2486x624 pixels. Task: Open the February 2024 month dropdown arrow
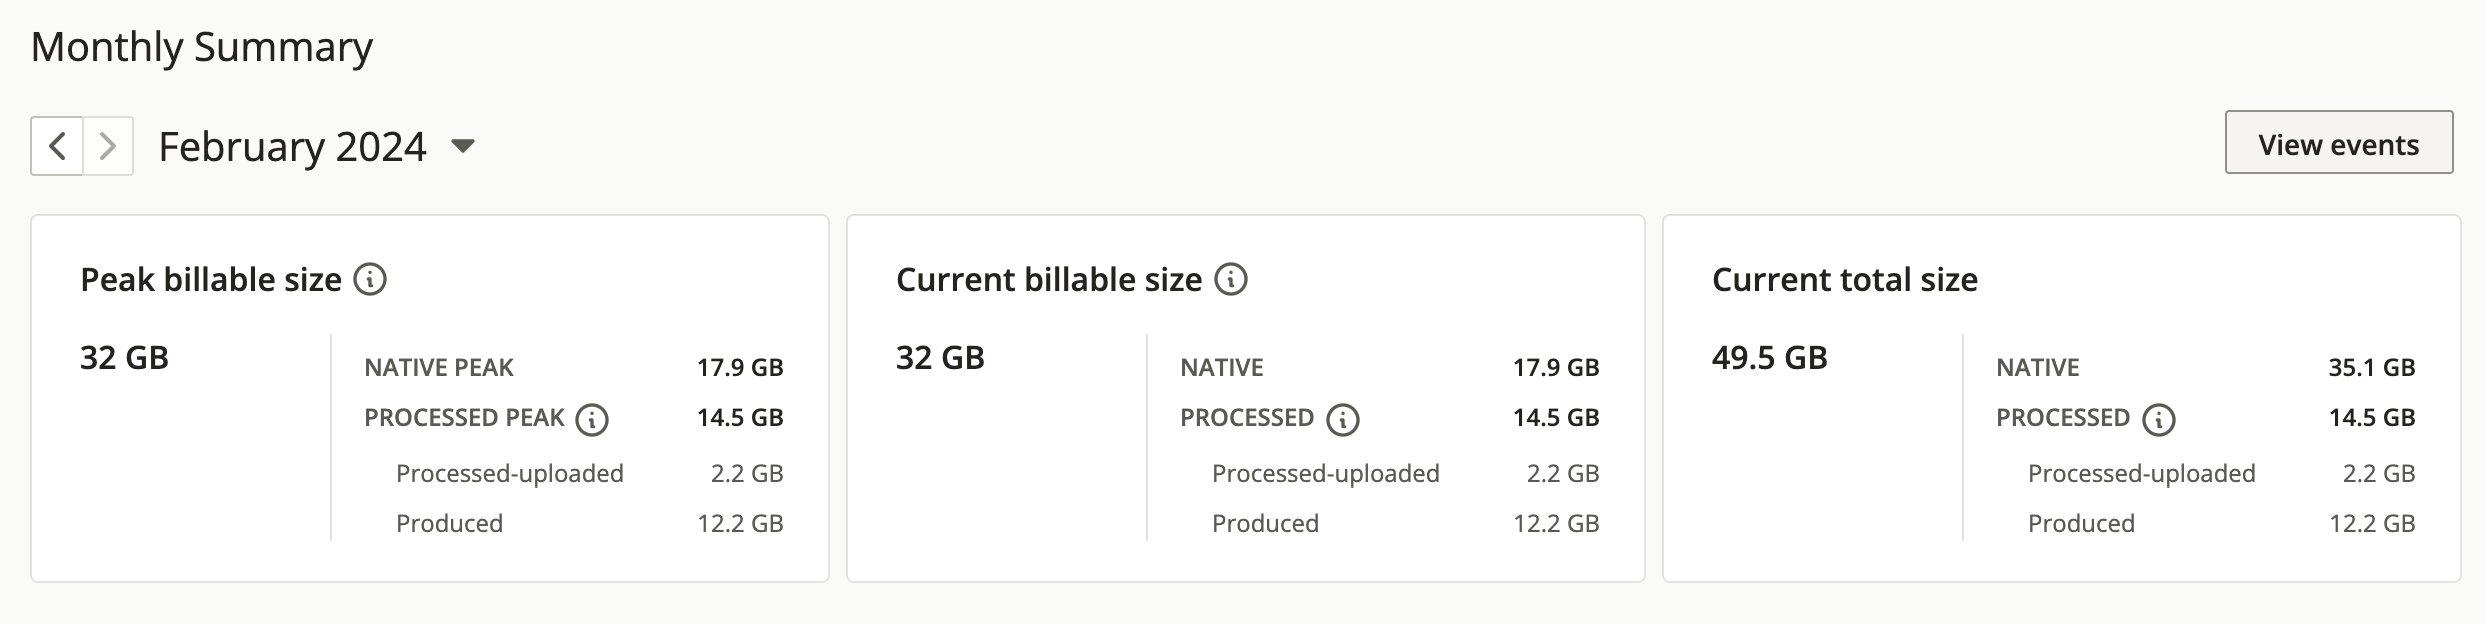click(x=462, y=146)
